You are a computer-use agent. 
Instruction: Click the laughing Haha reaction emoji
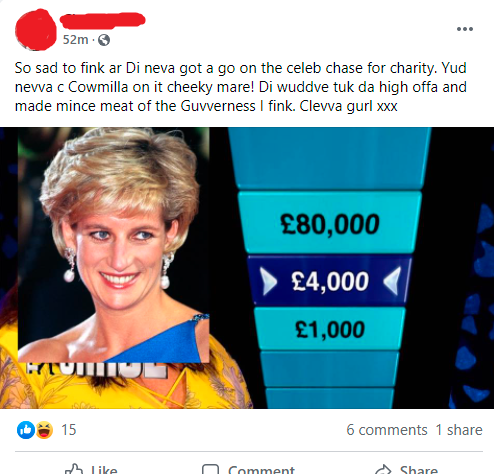tap(44, 430)
